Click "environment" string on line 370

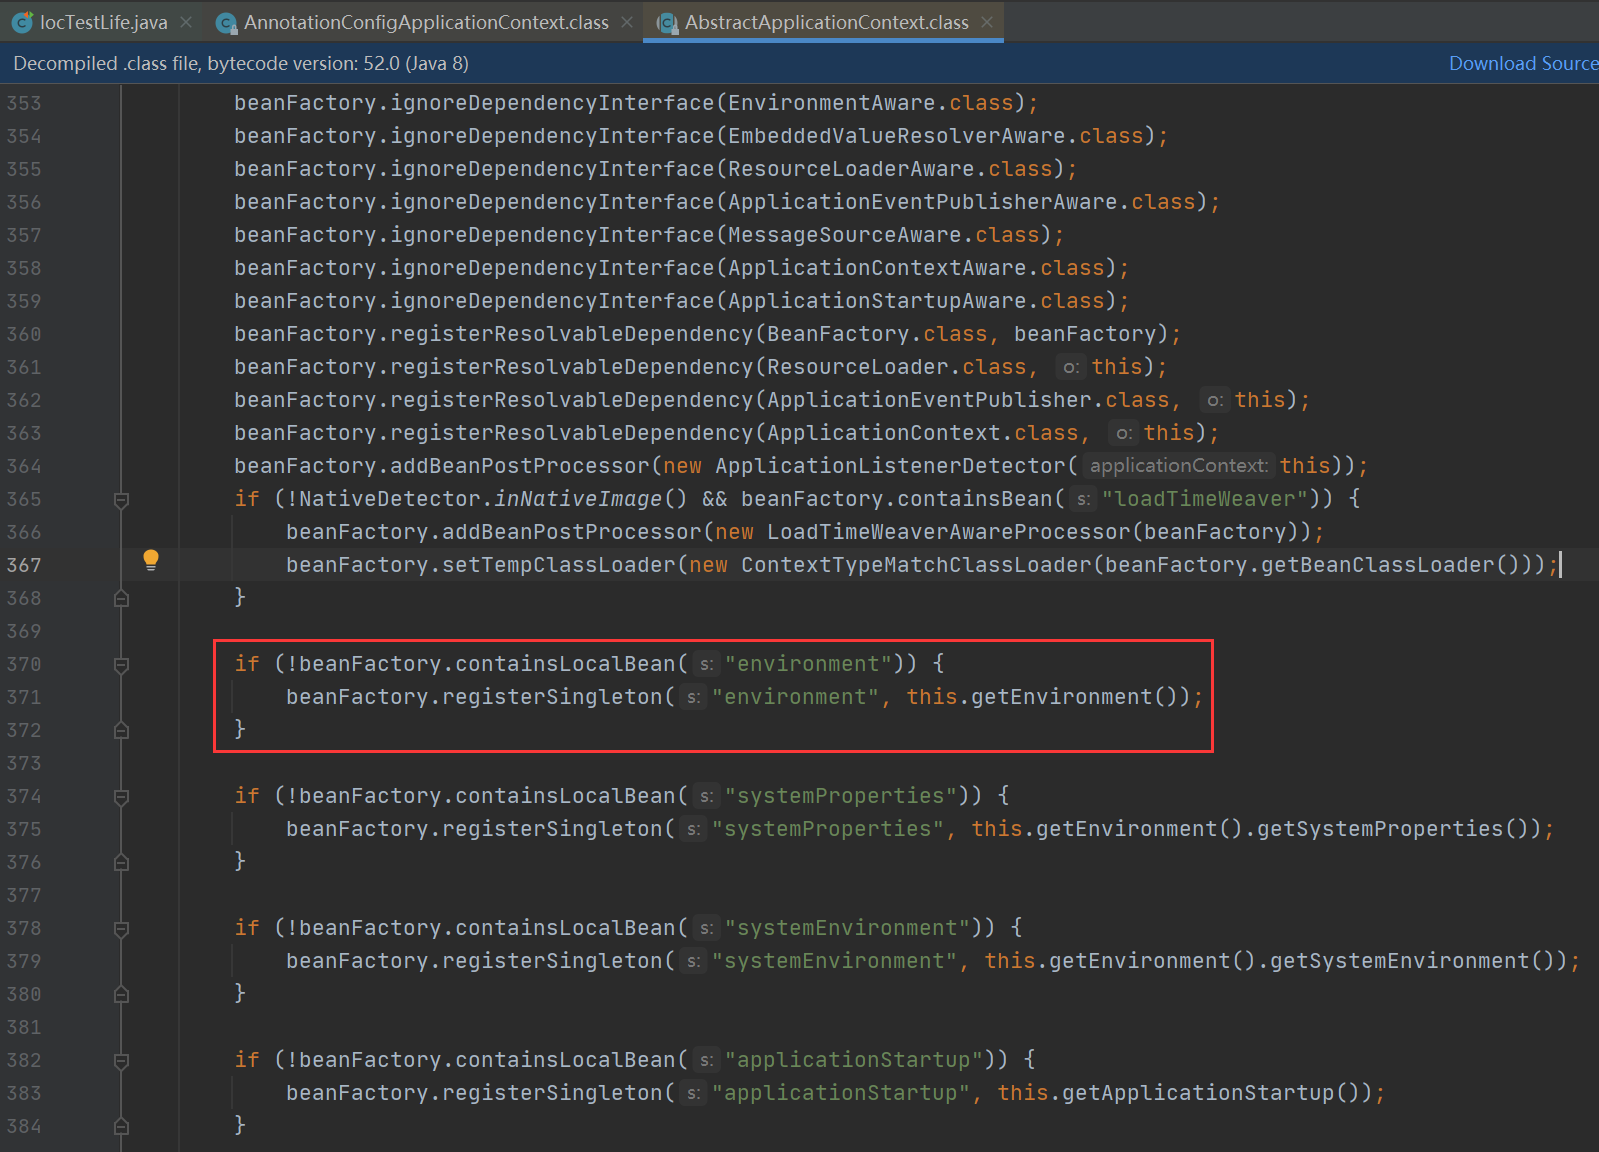(808, 664)
